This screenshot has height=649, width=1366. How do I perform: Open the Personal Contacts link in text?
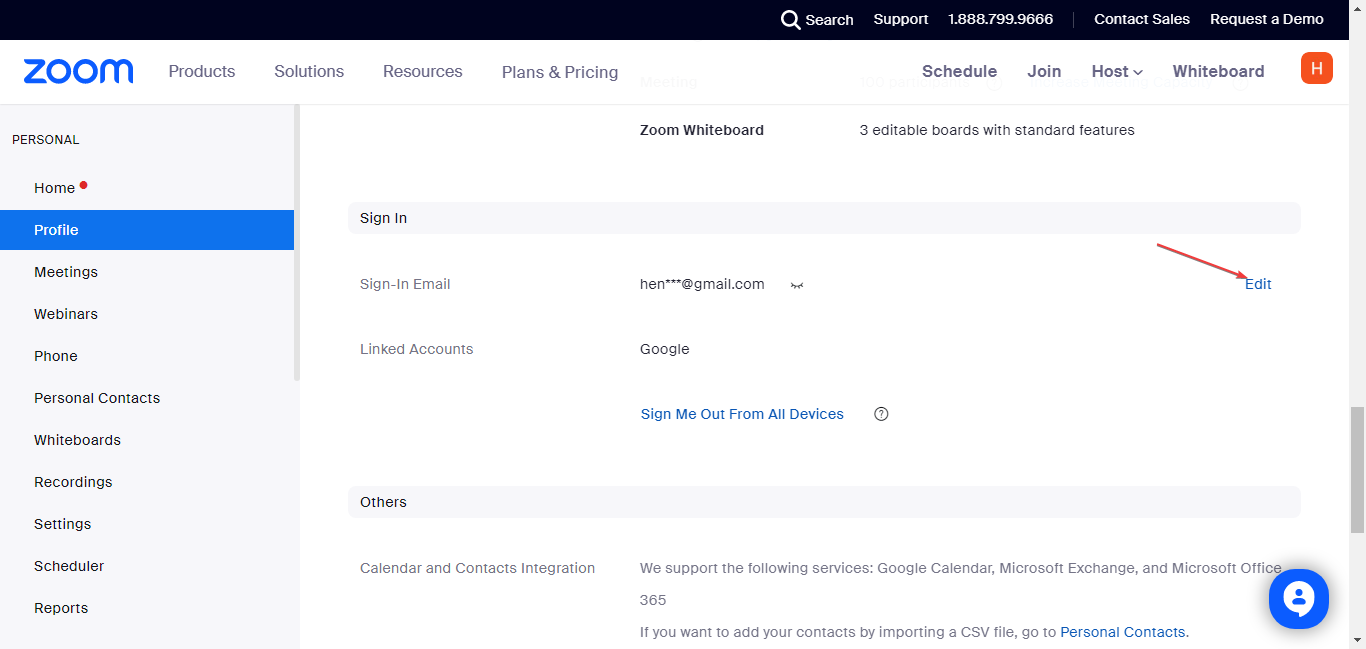[1122, 632]
